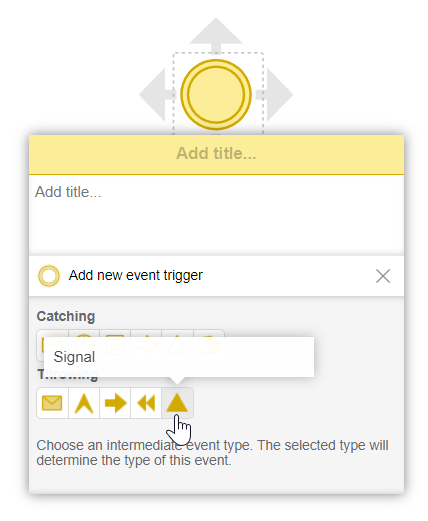Focus the white Add title text area
428x521 pixels.
click(x=216, y=215)
